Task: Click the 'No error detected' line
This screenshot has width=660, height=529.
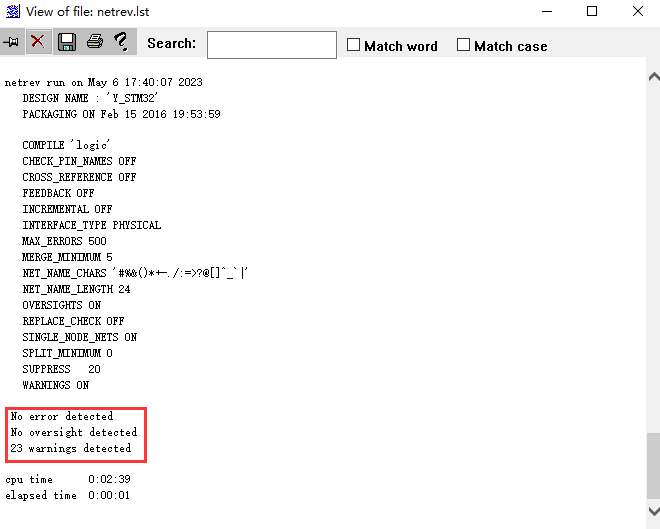Action: [x=62, y=416]
